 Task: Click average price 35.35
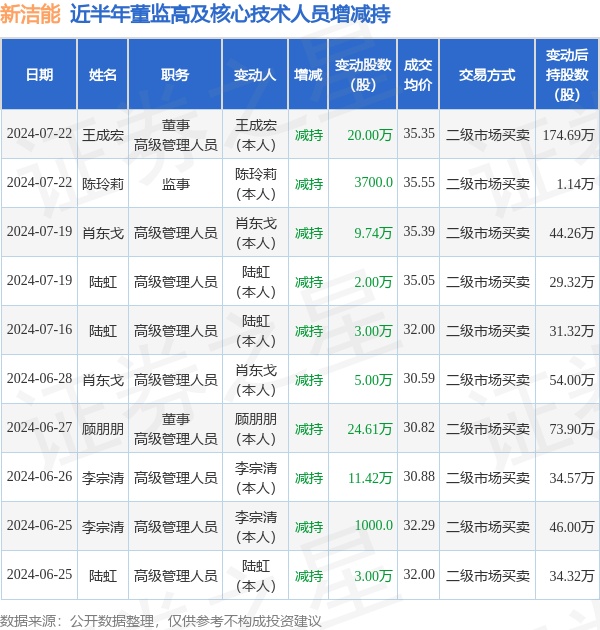(419, 134)
